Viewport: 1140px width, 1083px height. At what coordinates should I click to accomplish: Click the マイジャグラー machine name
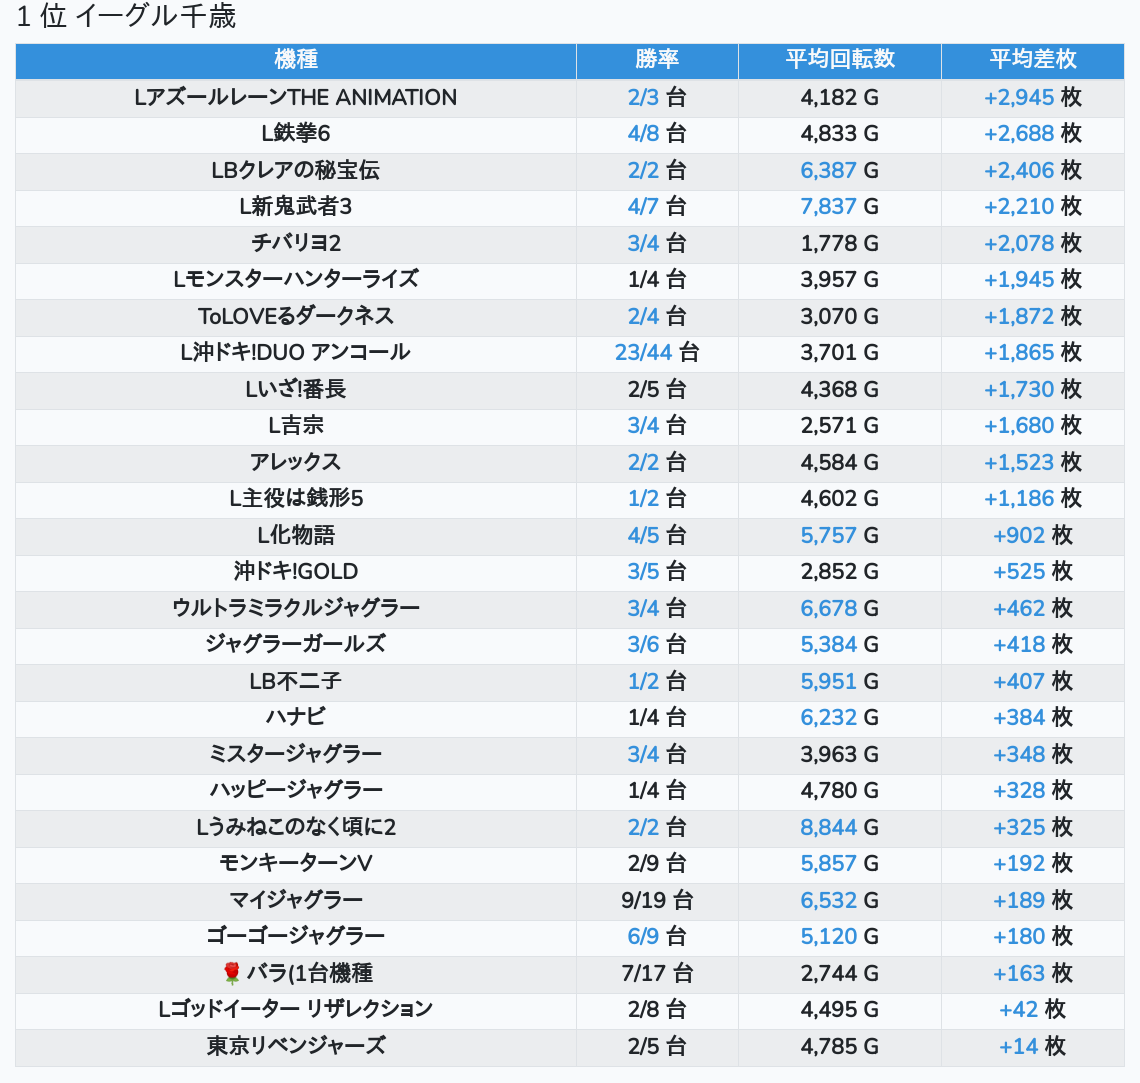(296, 900)
